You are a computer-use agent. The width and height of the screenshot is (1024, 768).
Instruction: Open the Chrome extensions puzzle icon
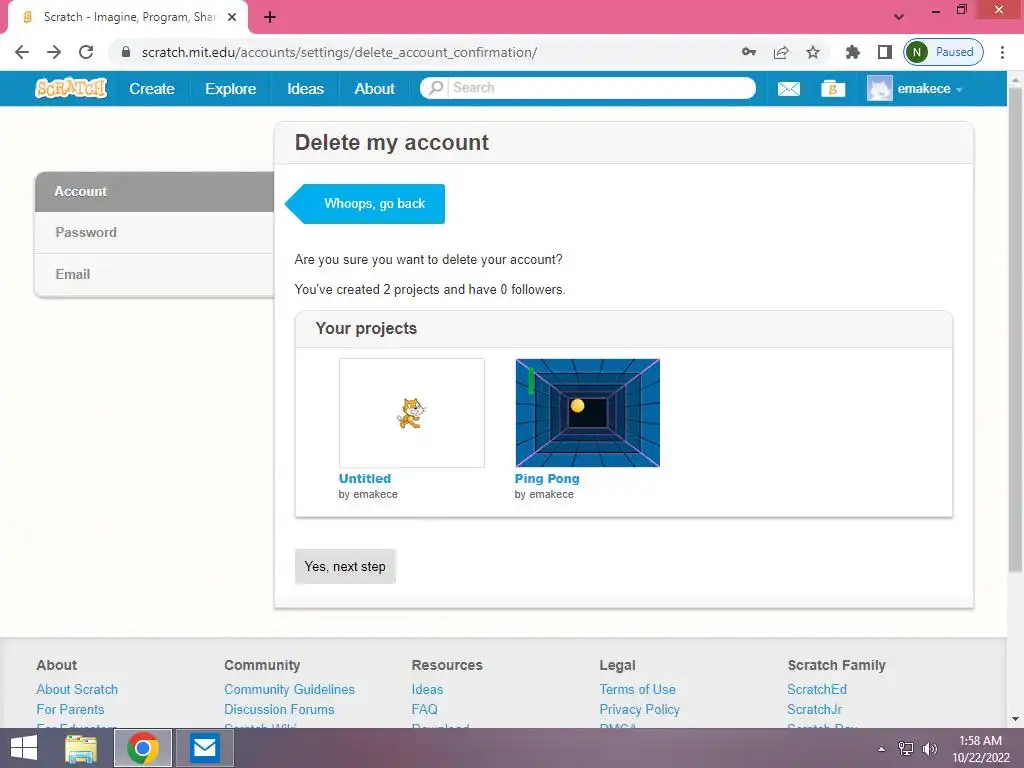pyautogui.click(x=852, y=52)
